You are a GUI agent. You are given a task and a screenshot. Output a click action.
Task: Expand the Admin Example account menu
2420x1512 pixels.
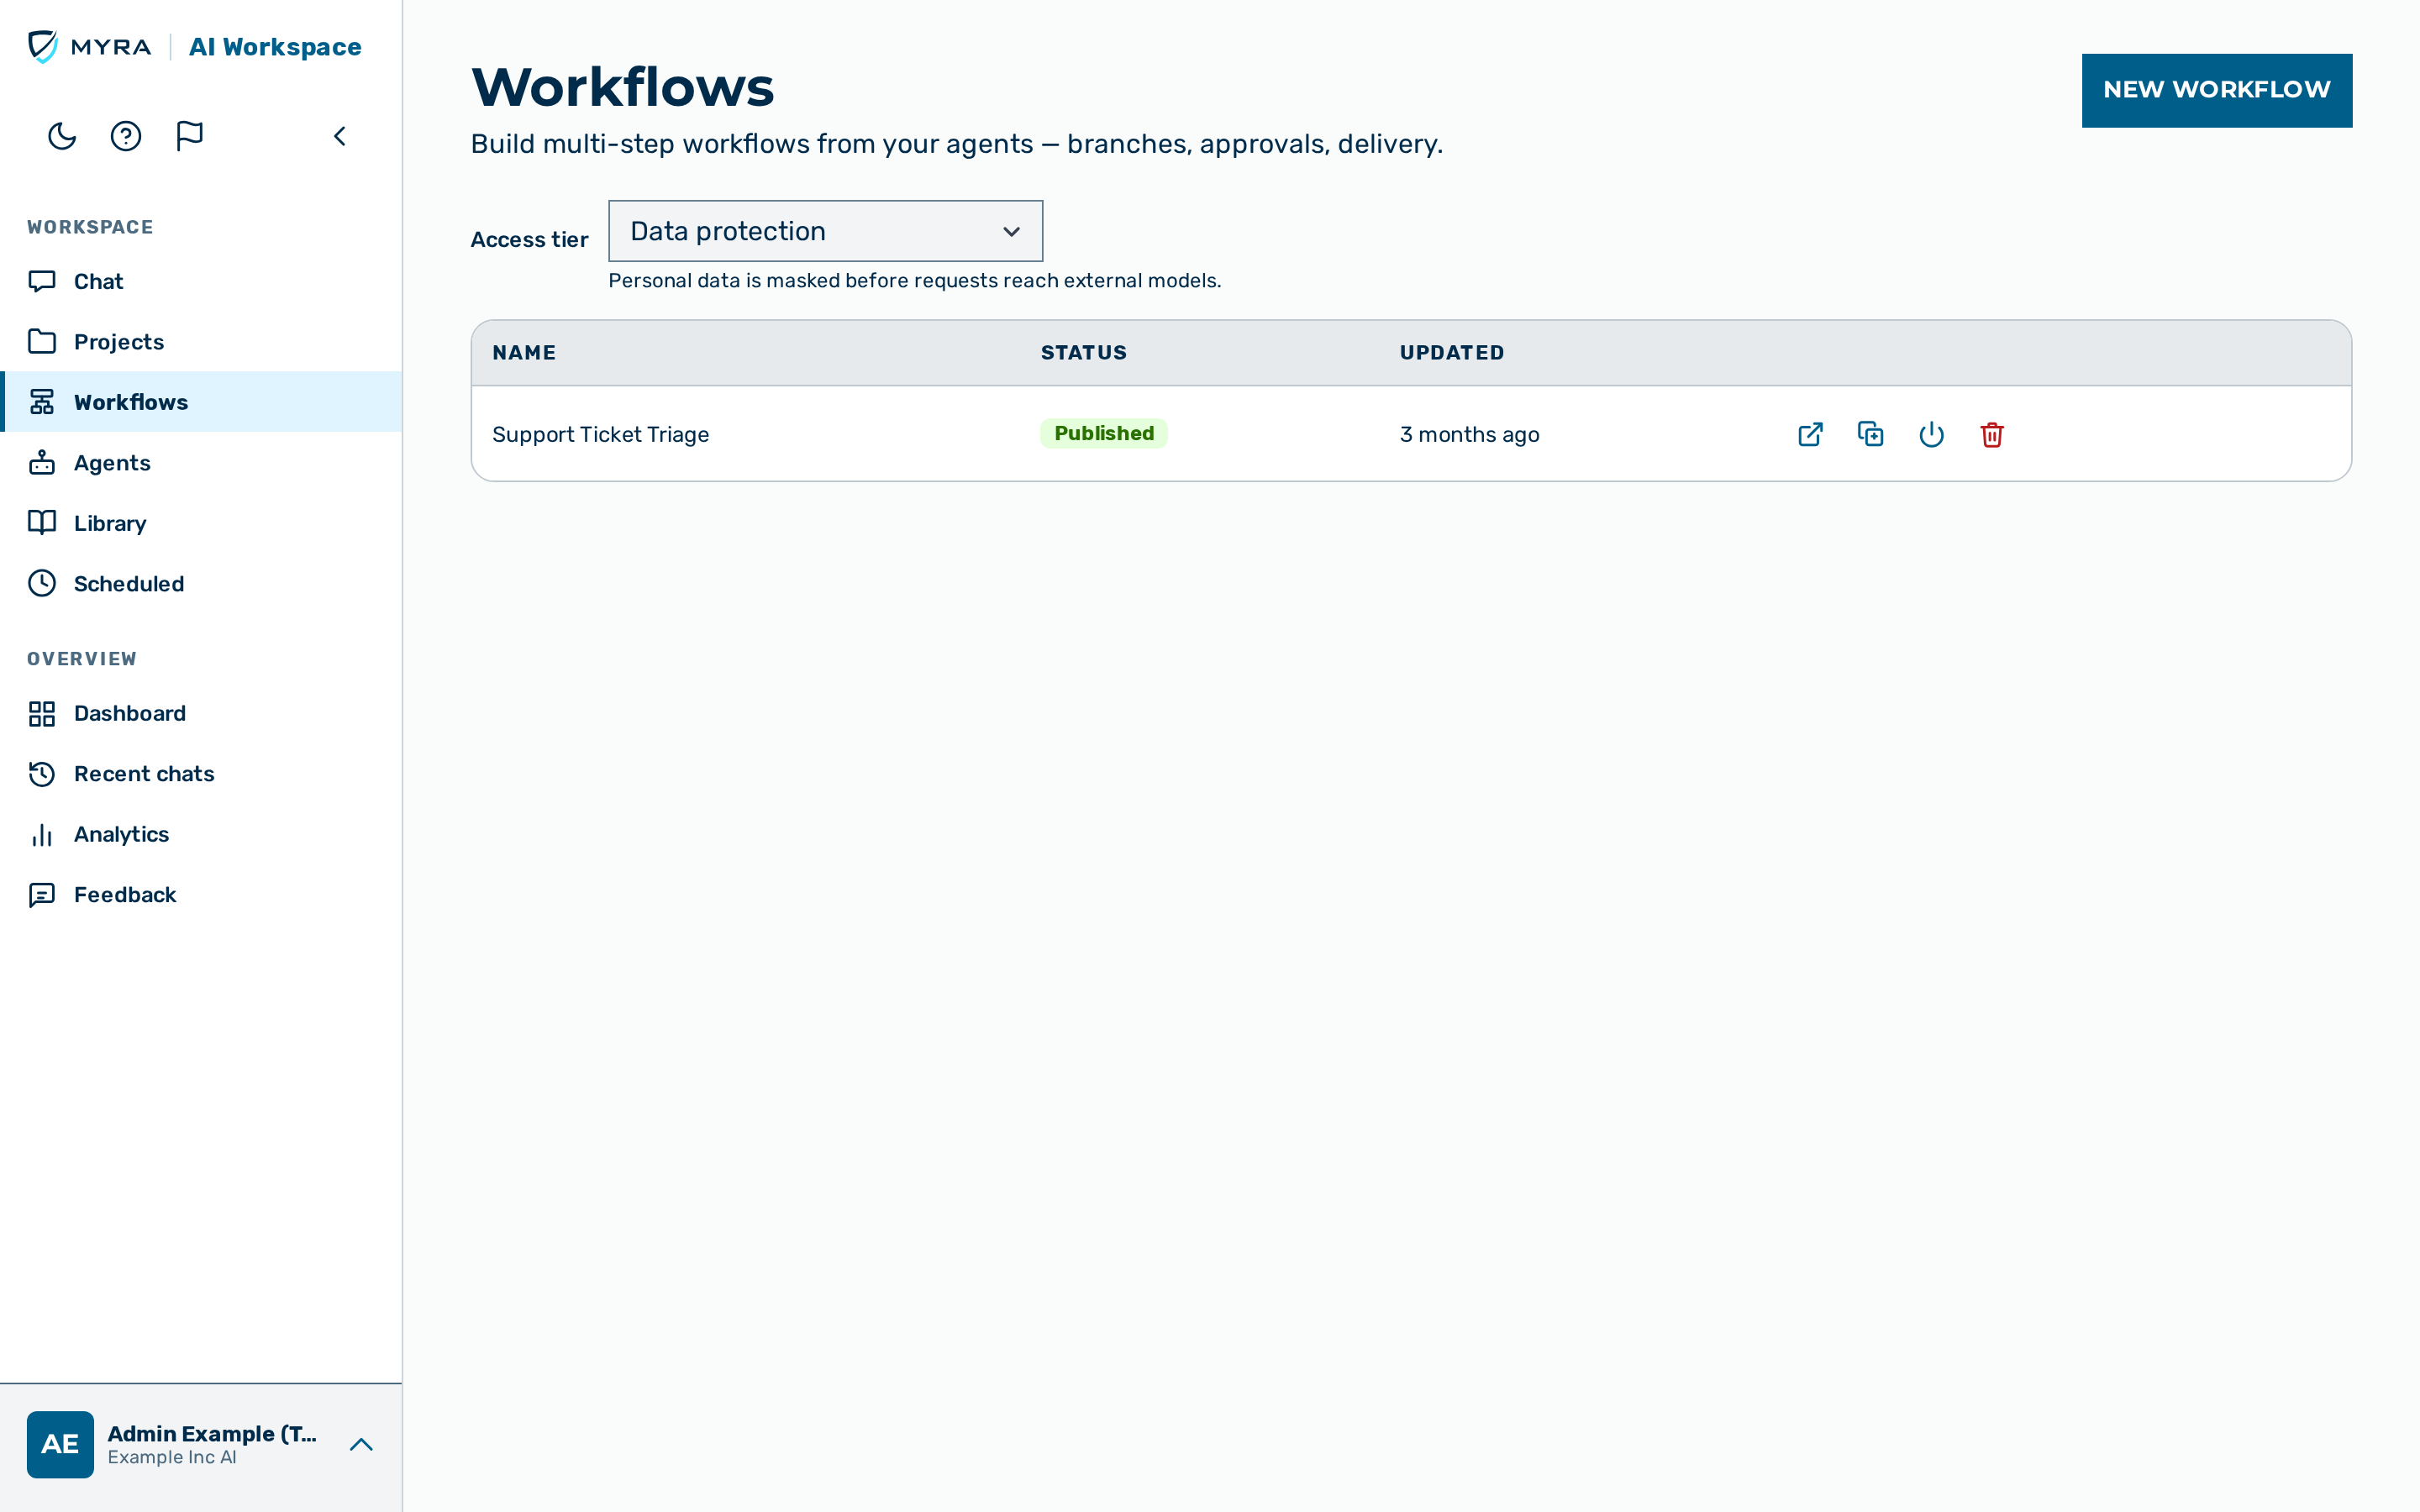coord(361,1445)
